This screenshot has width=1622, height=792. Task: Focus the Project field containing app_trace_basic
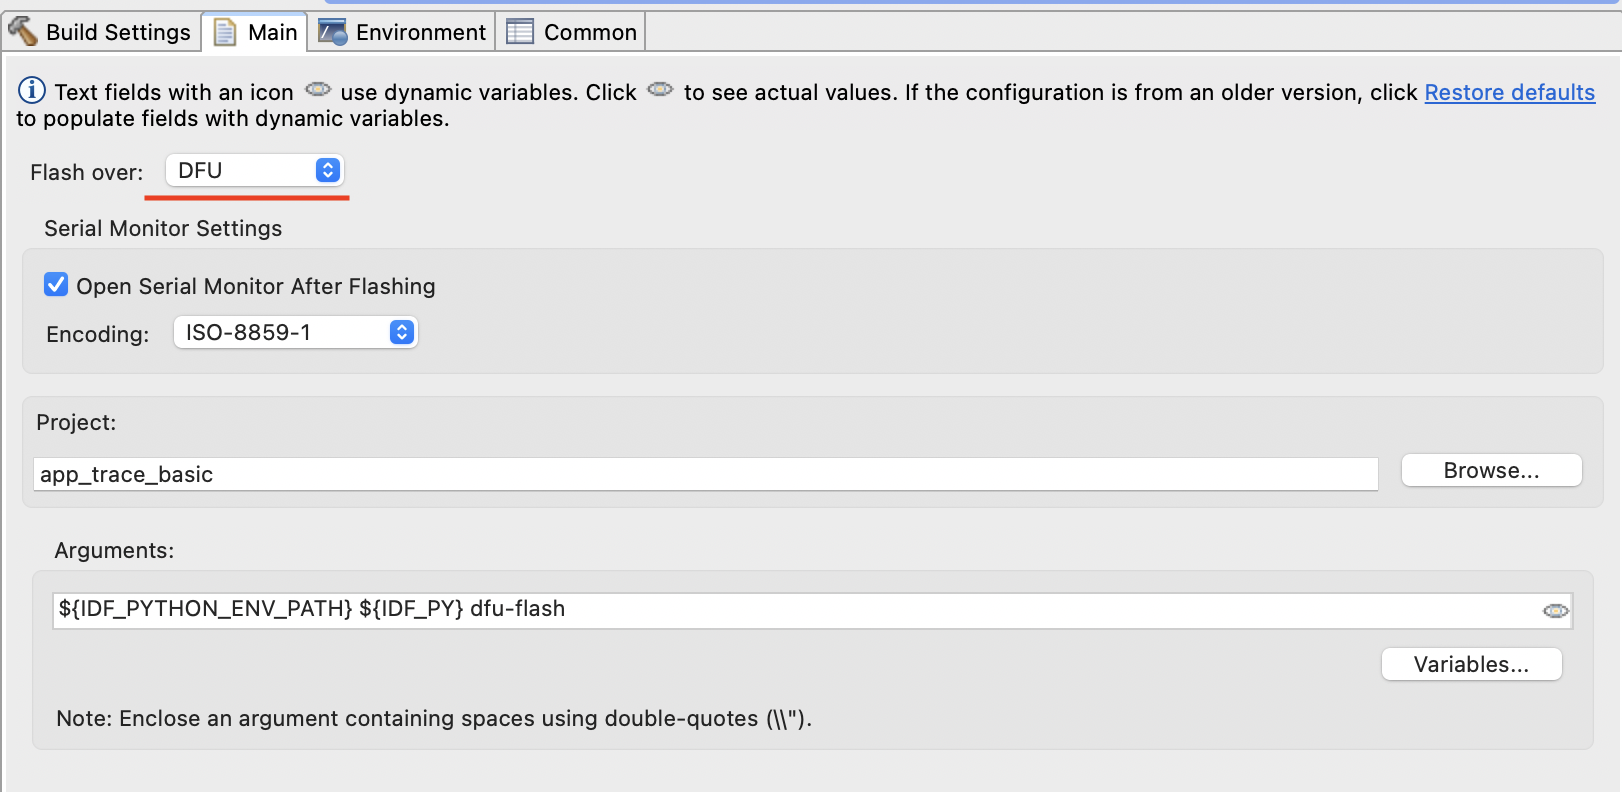(705, 475)
